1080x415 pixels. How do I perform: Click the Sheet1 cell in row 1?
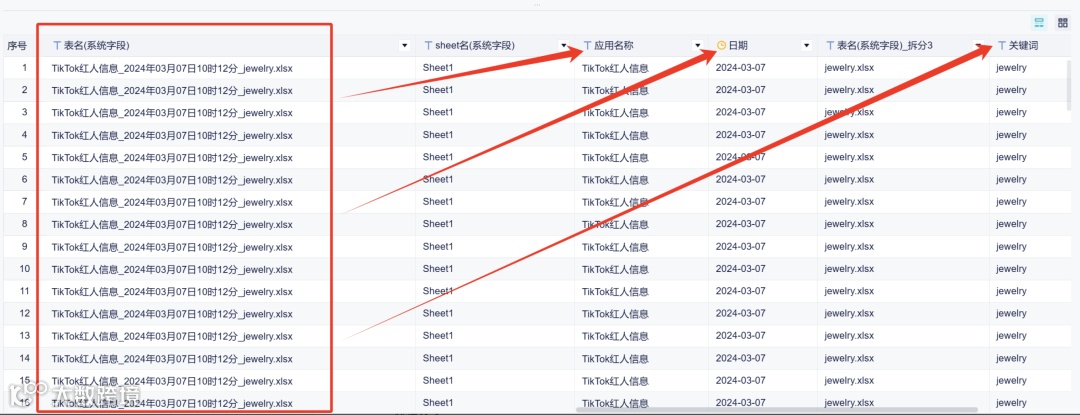437,67
